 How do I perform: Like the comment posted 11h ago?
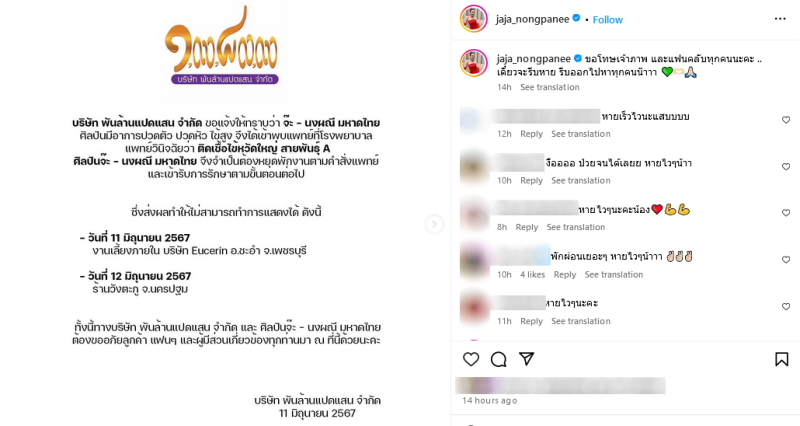point(786,307)
